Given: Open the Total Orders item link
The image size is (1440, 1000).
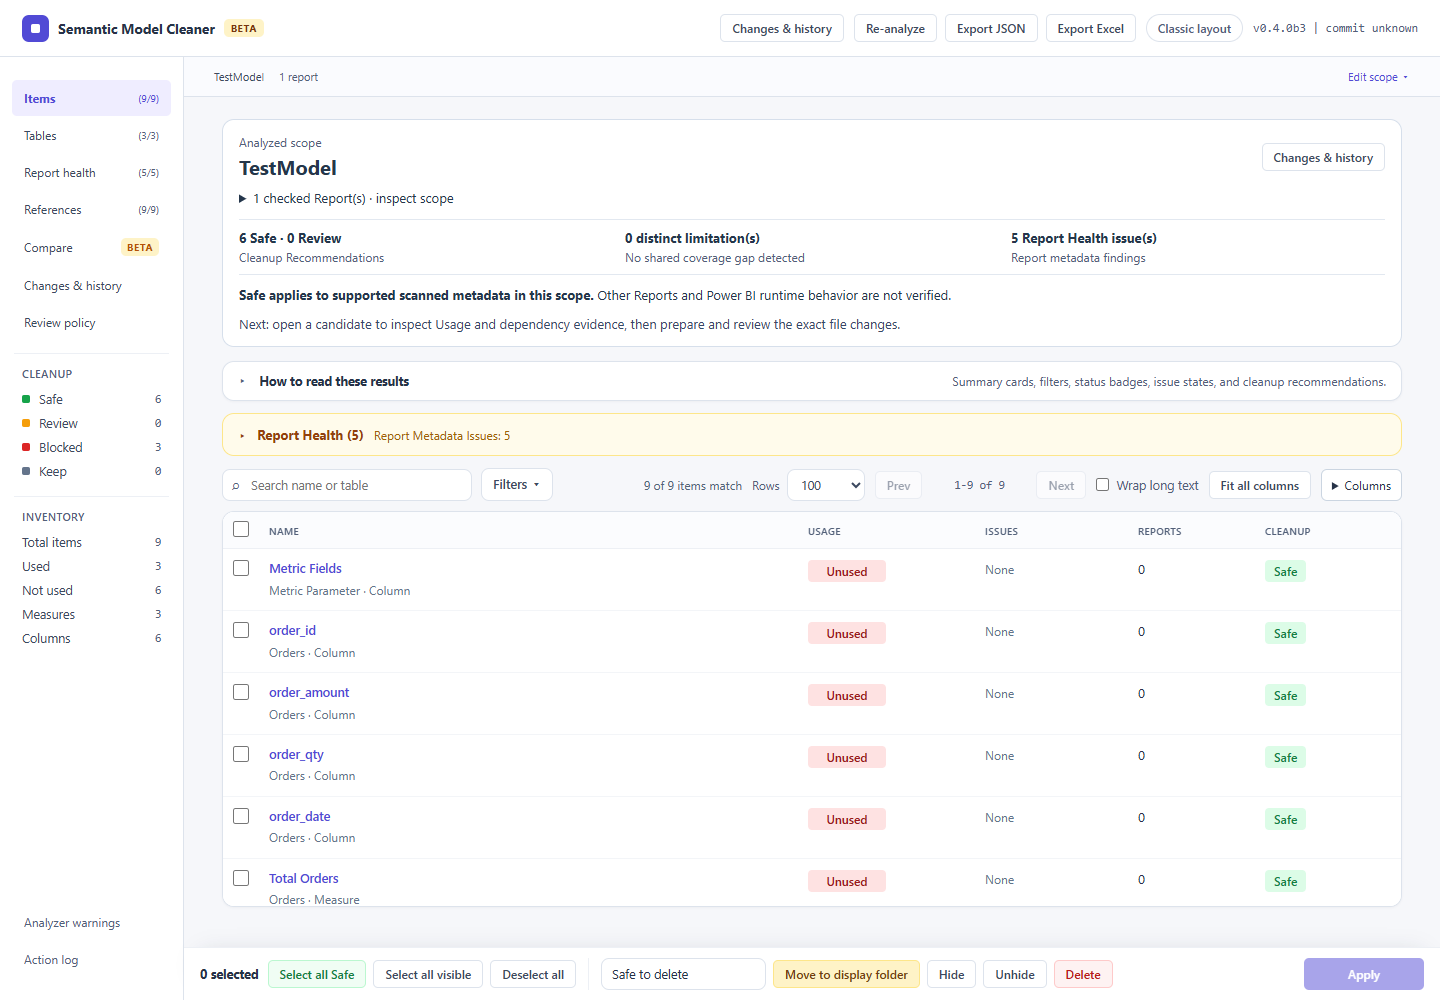Looking at the screenshot, I should point(304,878).
